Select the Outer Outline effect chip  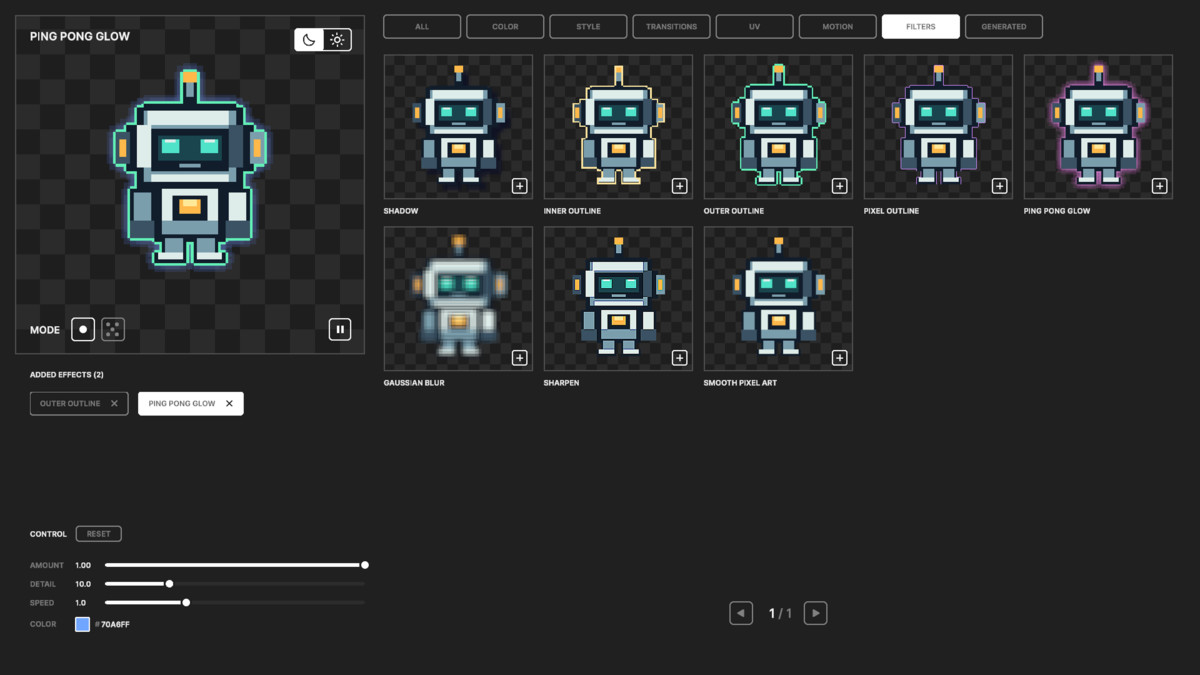coord(79,403)
